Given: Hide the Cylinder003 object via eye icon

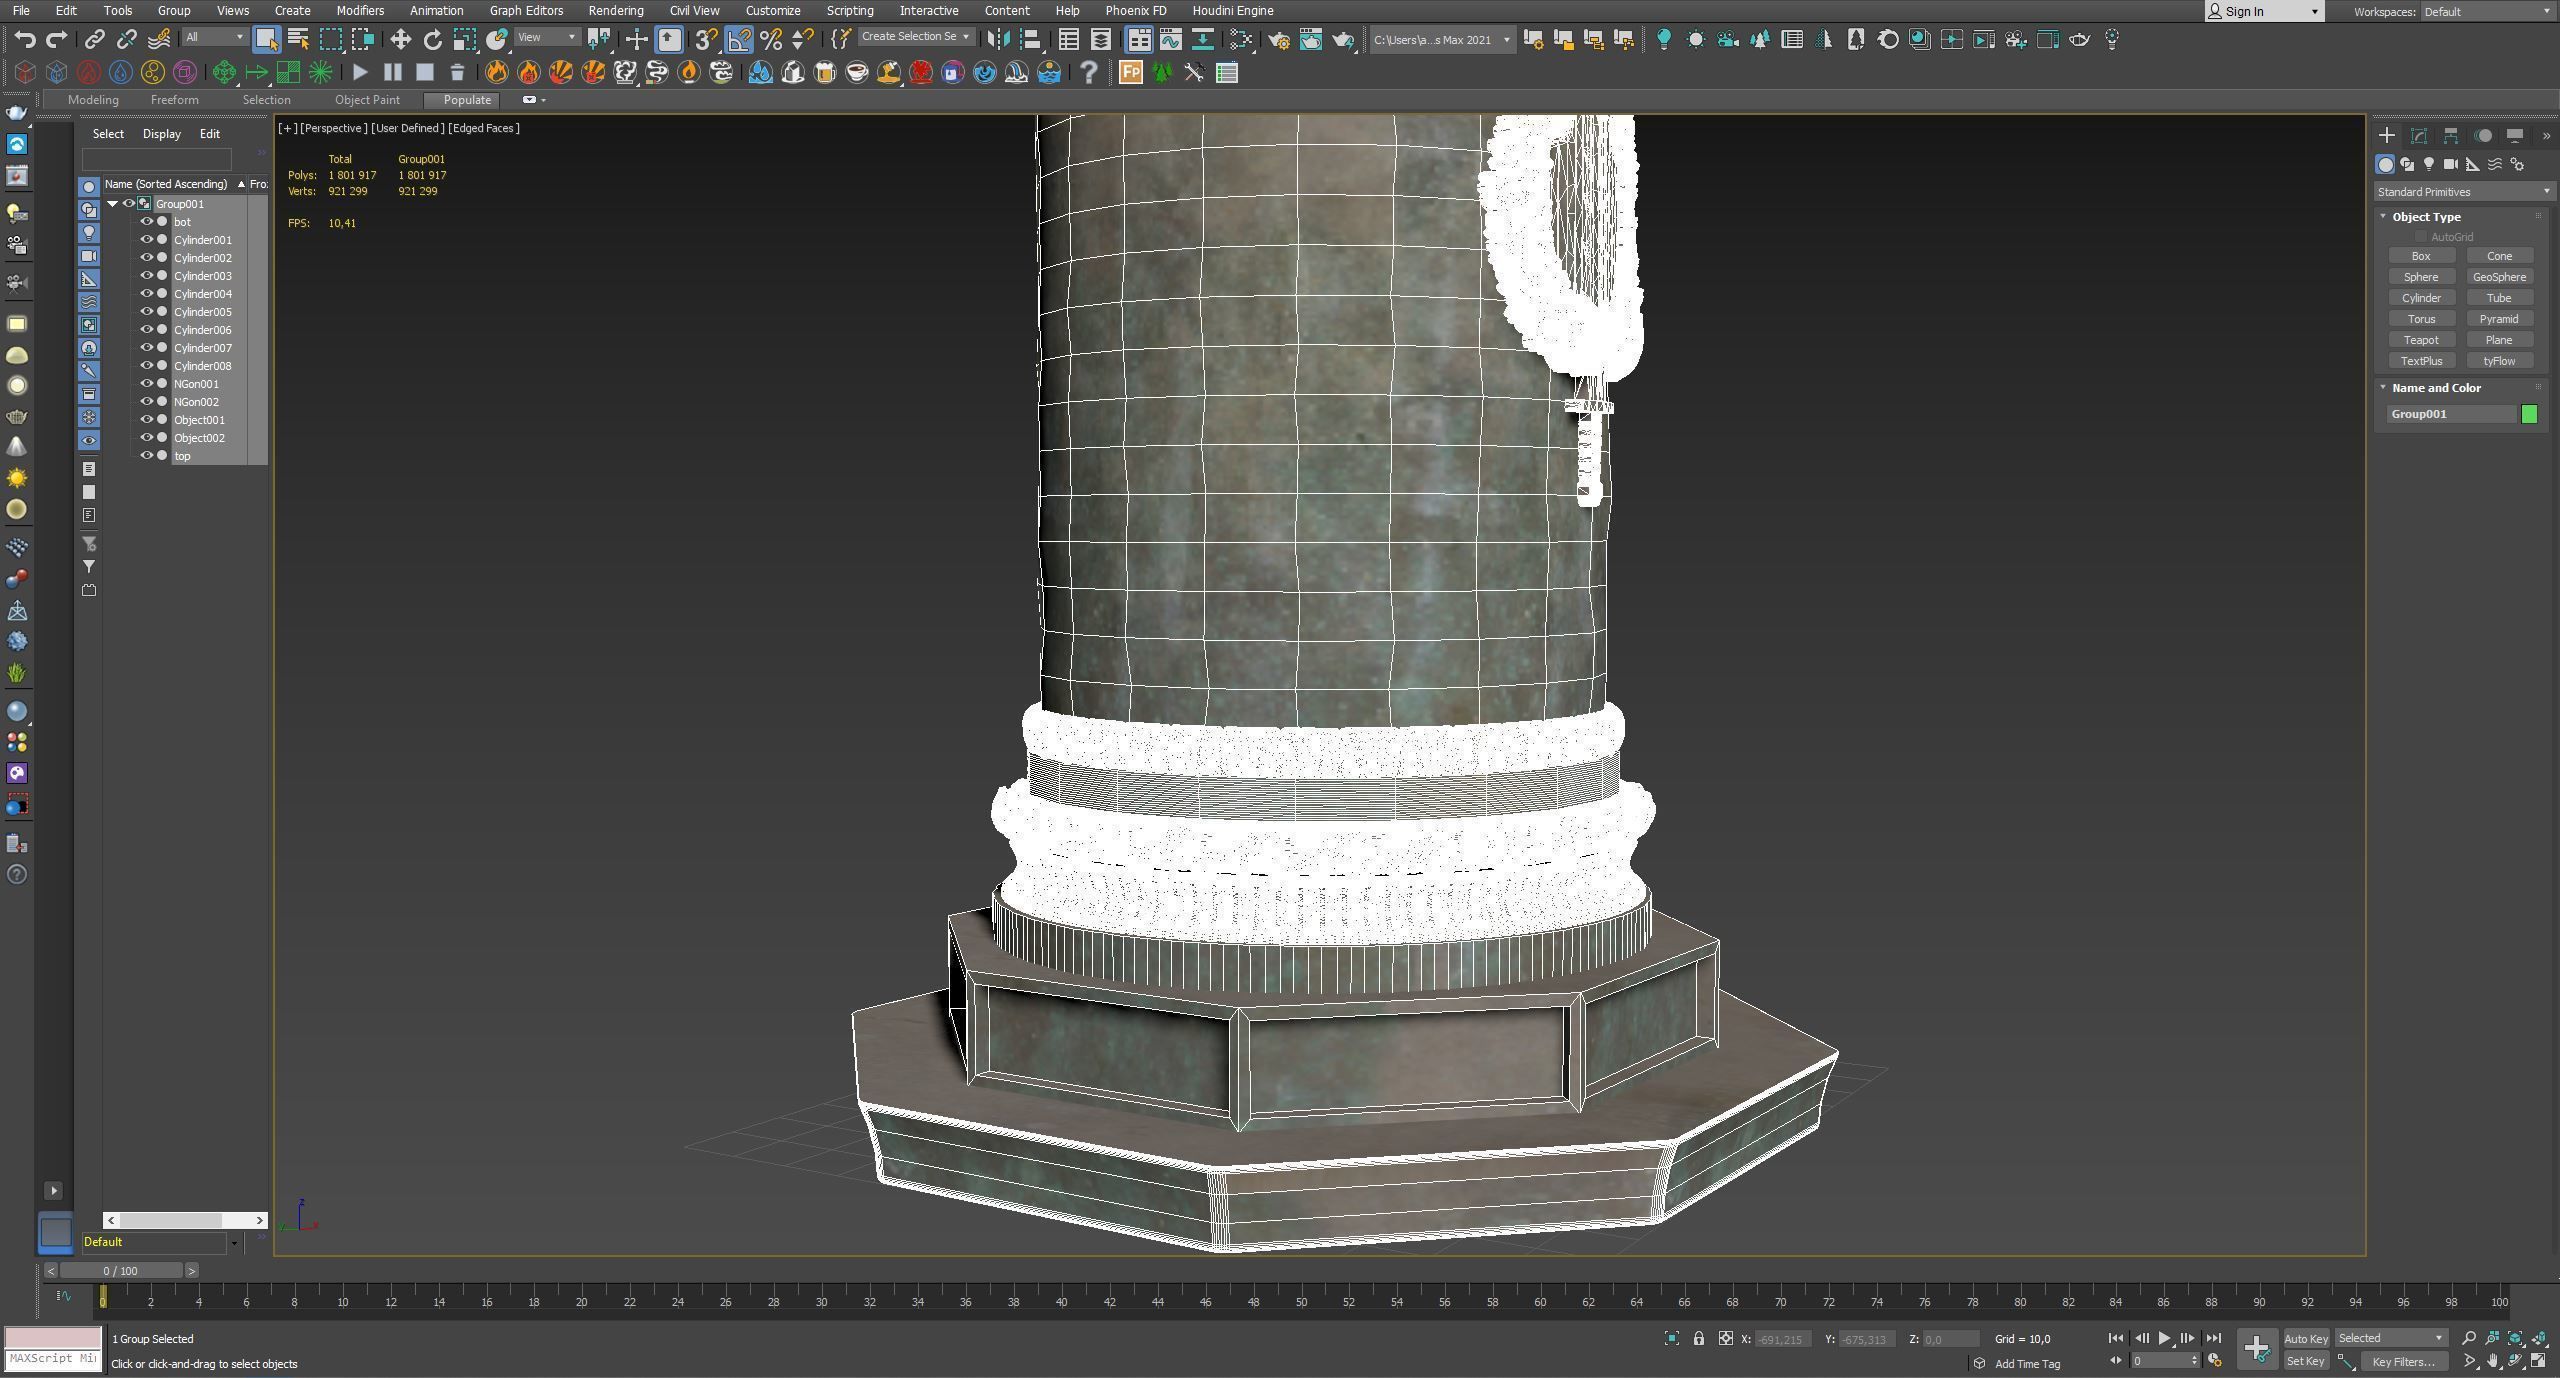Looking at the screenshot, I should click(146, 276).
